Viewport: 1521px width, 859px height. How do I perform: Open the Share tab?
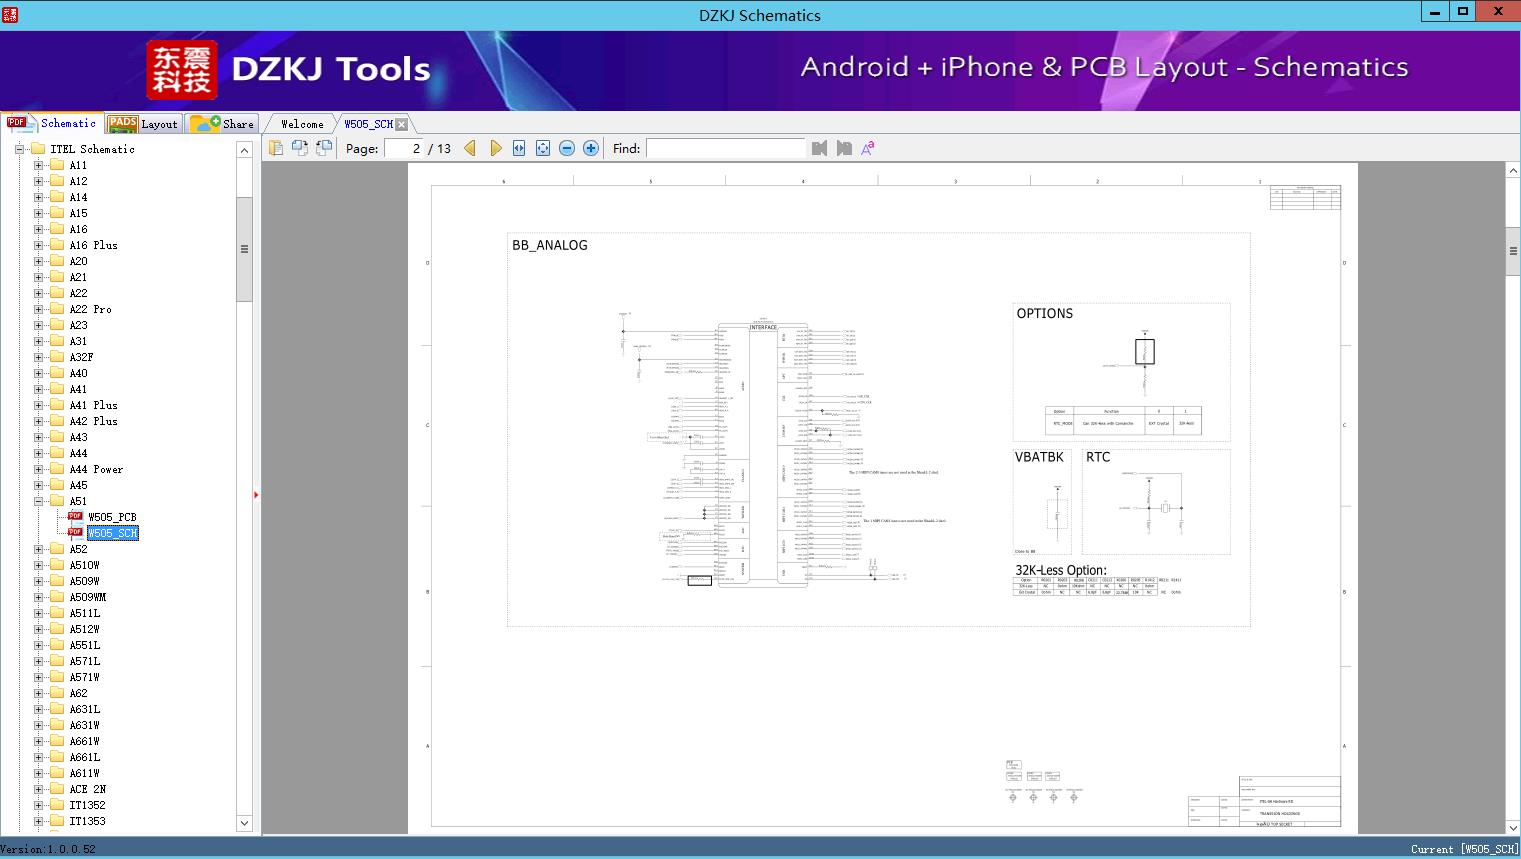pos(224,124)
